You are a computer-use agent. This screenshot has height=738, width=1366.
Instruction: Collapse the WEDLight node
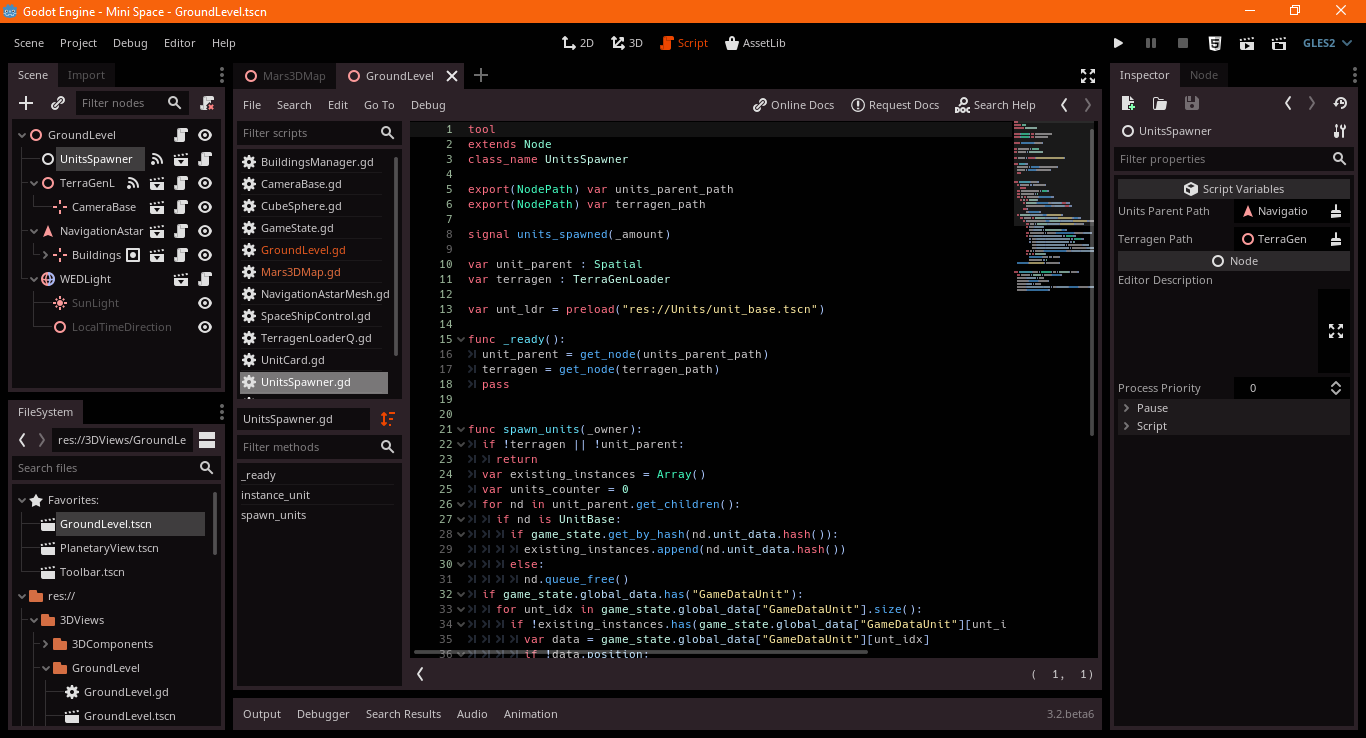point(35,279)
